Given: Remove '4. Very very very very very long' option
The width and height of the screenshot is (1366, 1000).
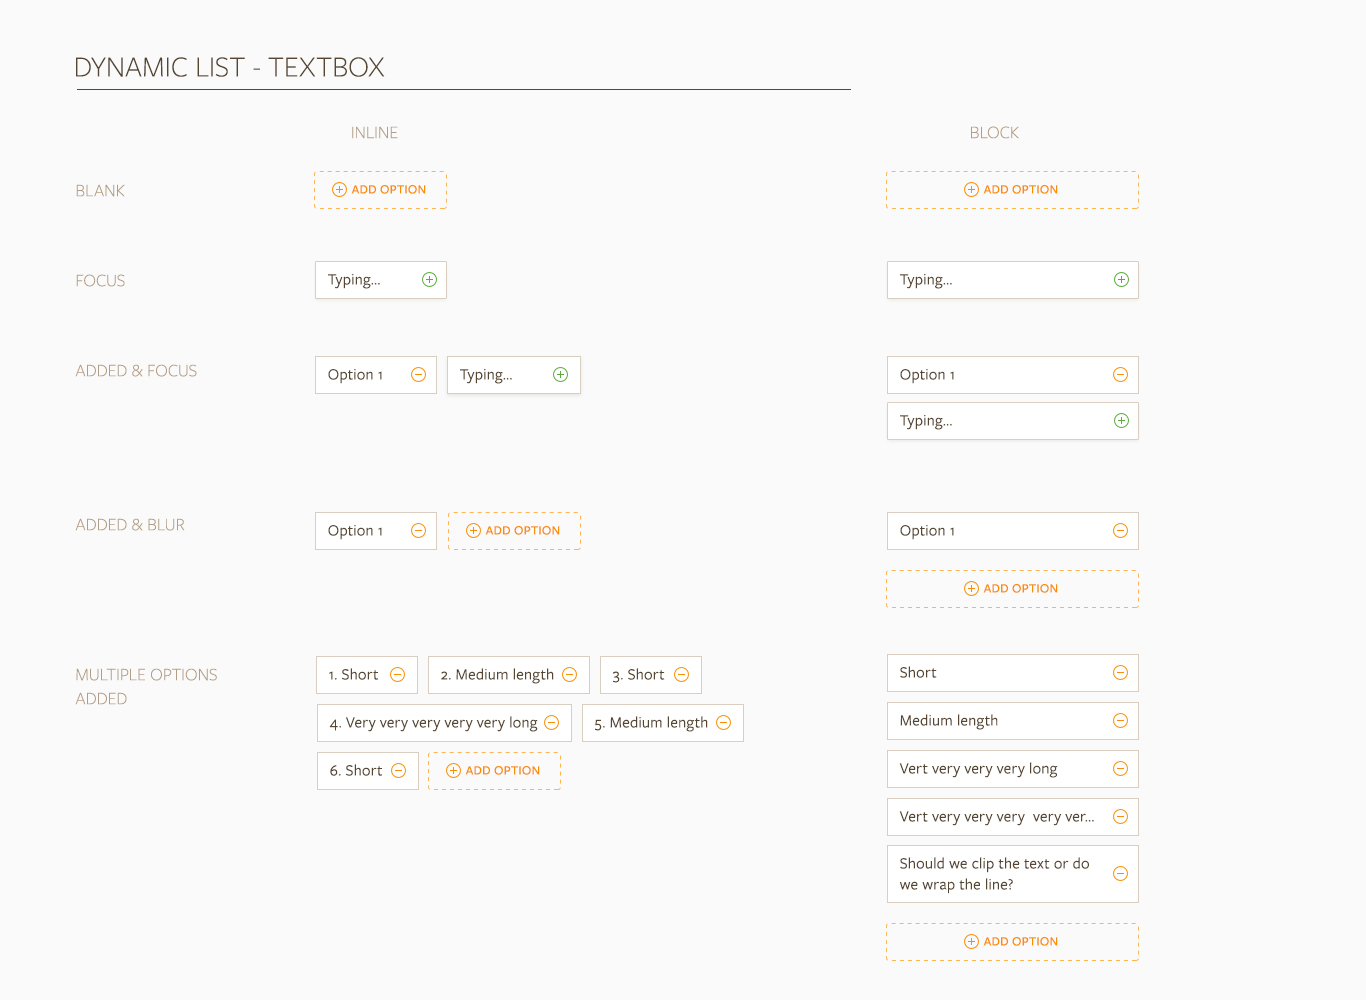Looking at the screenshot, I should 551,723.
